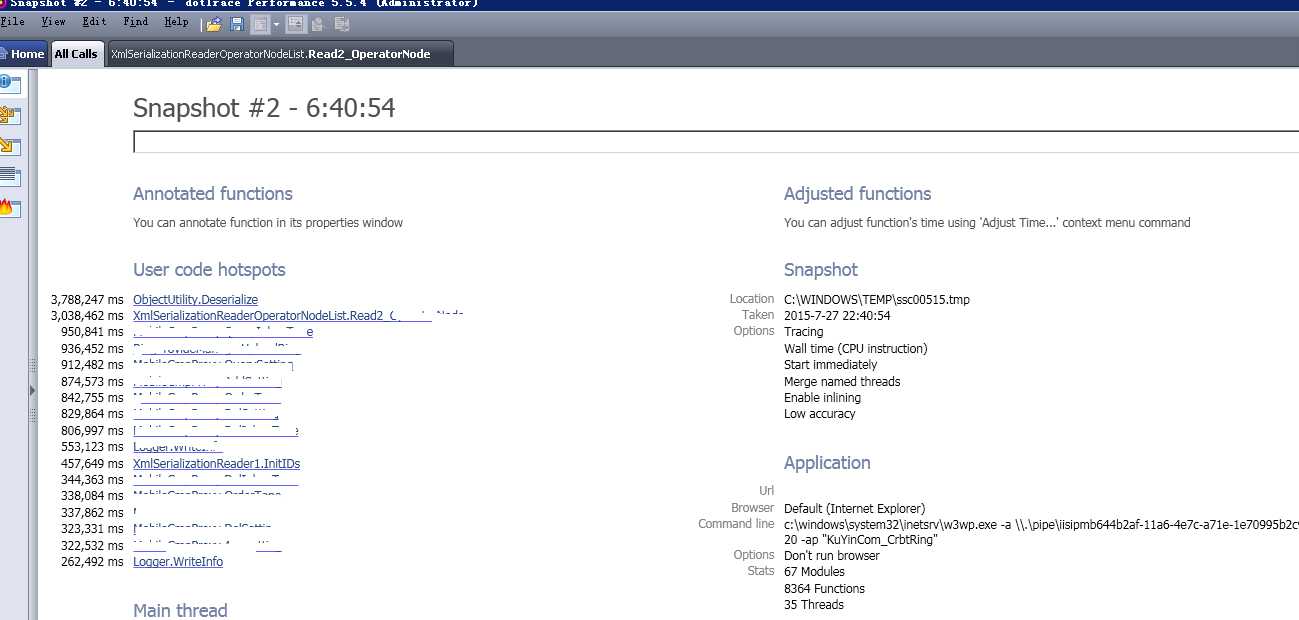Click the 35 Threads stat
The image size is (1299, 620).
click(x=814, y=605)
